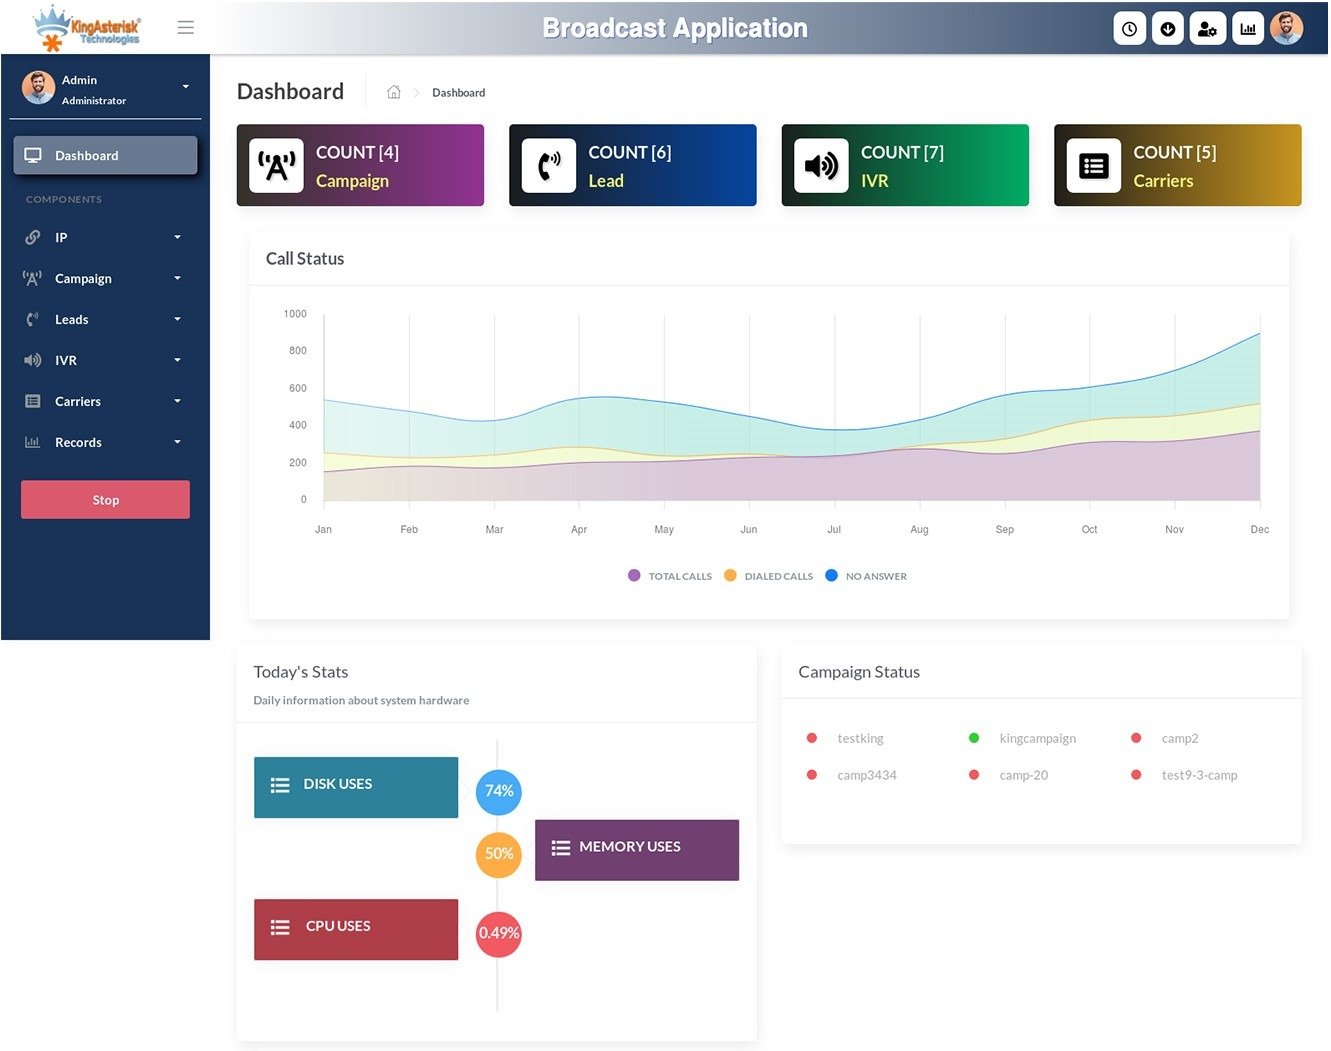Click the history clock icon in the top bar
This screenshot has height=1051, width=1331.
(1129, 28)
